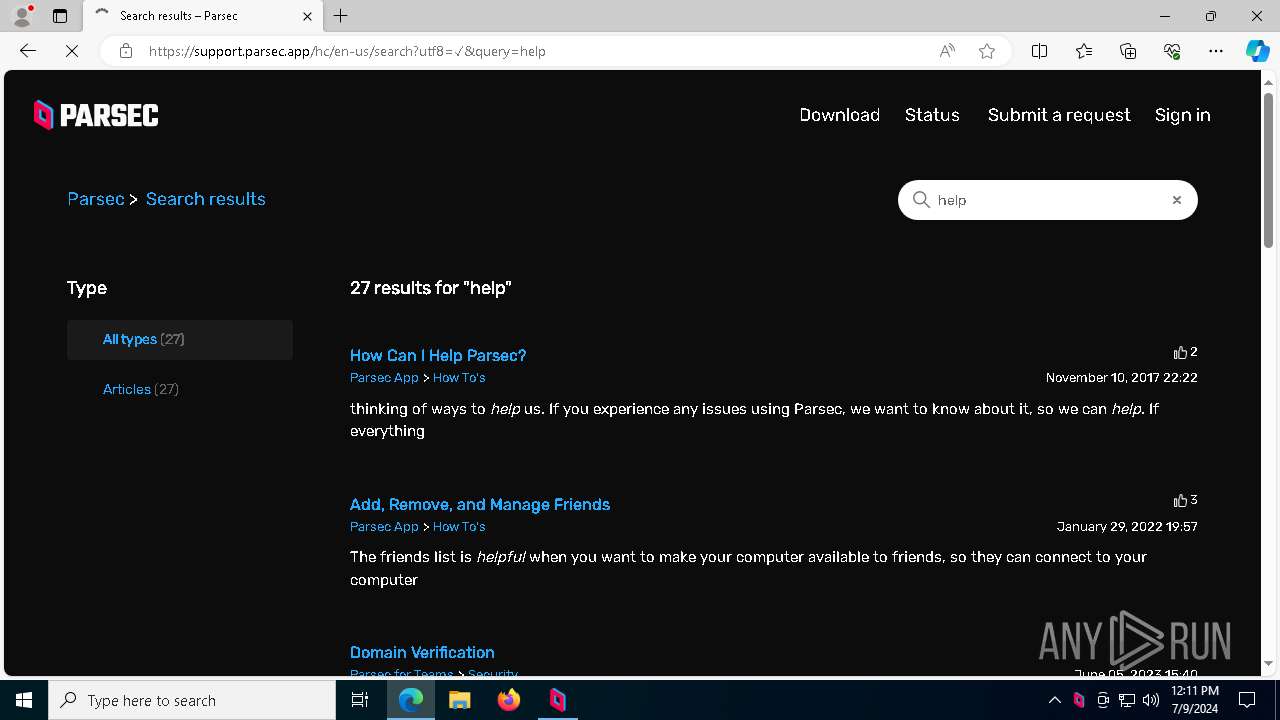Click thumbs-up icon with 3 votes
This screenshot has height=720, width=1280.
[x=1180, y=501]
